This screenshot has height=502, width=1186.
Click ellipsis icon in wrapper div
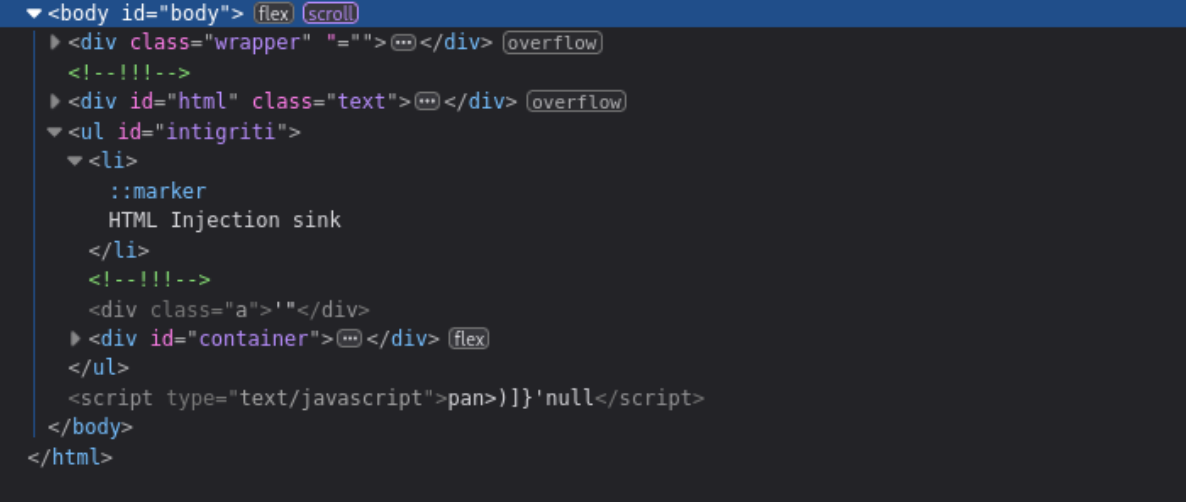[404, 43]
